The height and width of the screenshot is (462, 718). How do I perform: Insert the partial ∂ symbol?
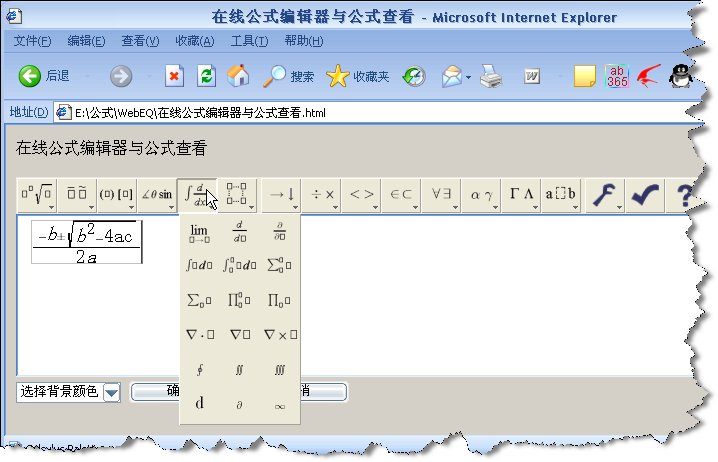(x=239, y=405)
